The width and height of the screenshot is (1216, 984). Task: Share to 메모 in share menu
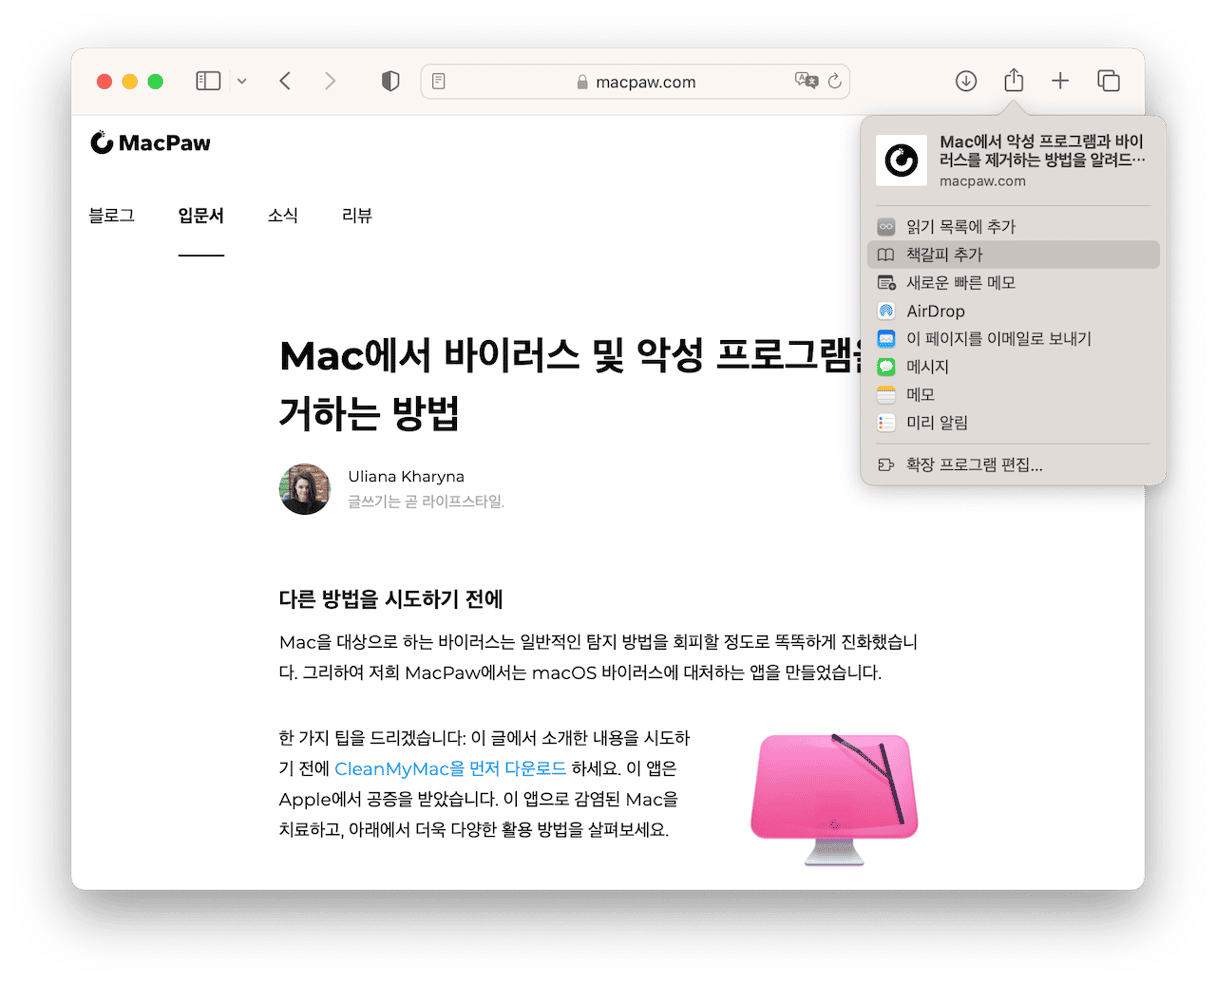[1013, 395]
